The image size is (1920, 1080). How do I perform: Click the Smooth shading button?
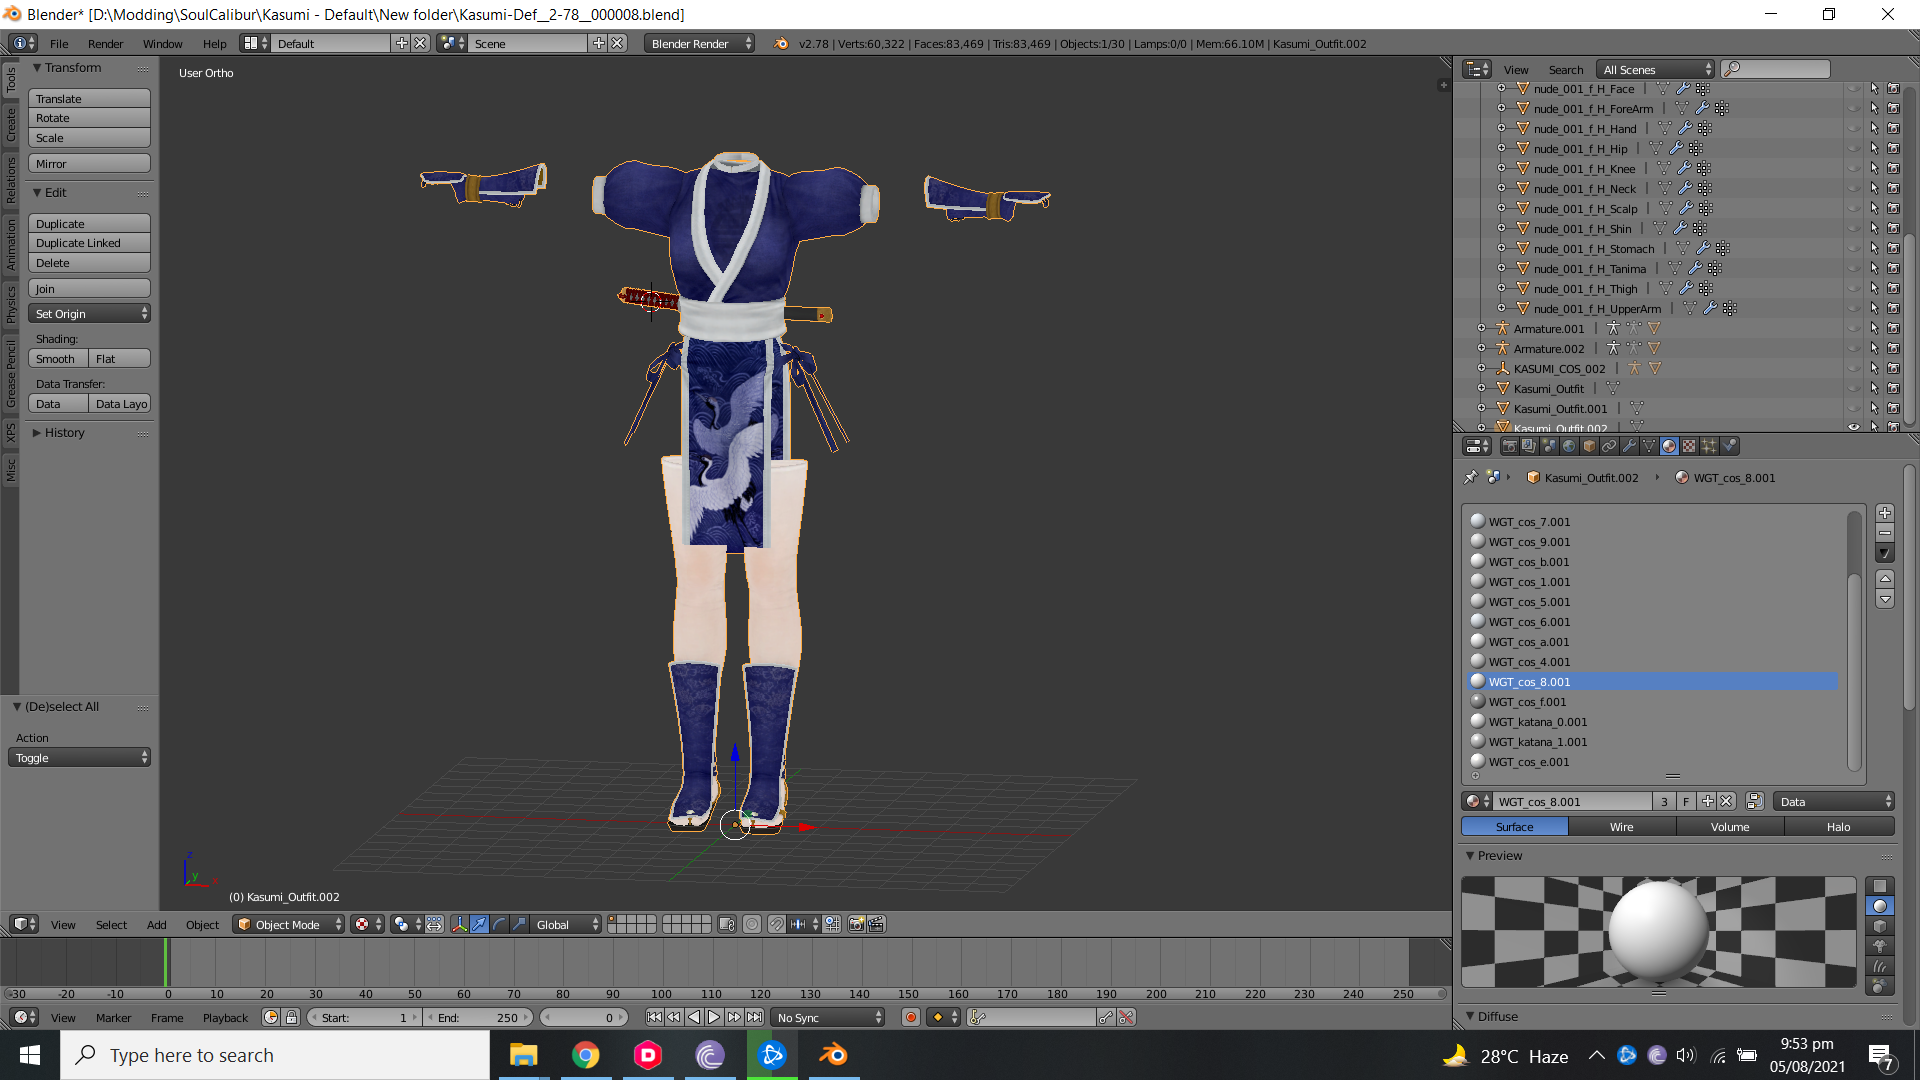point(57,359)
